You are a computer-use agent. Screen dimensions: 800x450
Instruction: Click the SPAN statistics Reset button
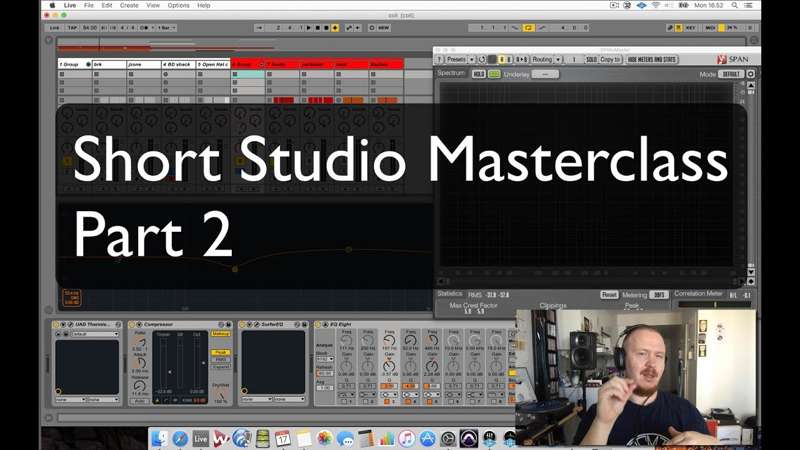click(609, 295)
